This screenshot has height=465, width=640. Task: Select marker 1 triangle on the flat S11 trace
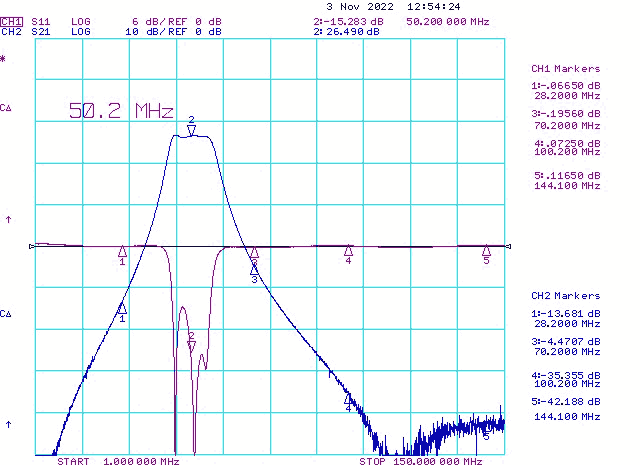(x=122, y=251)
